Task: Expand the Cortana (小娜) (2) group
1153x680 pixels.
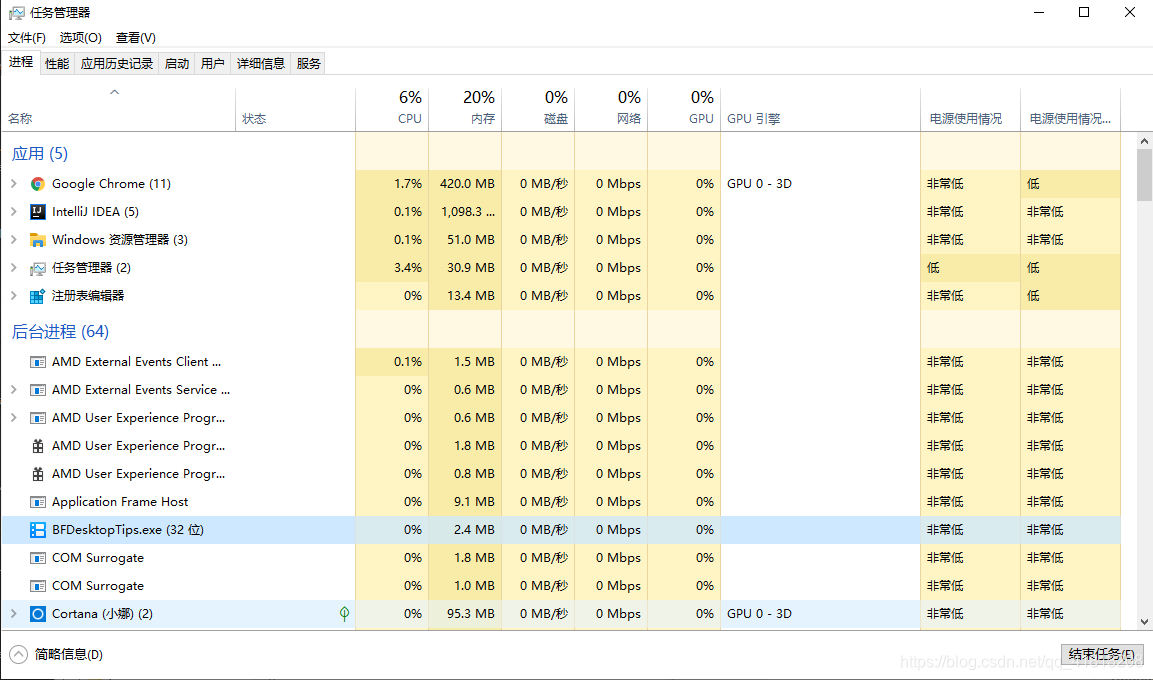Action: (13, 614)
